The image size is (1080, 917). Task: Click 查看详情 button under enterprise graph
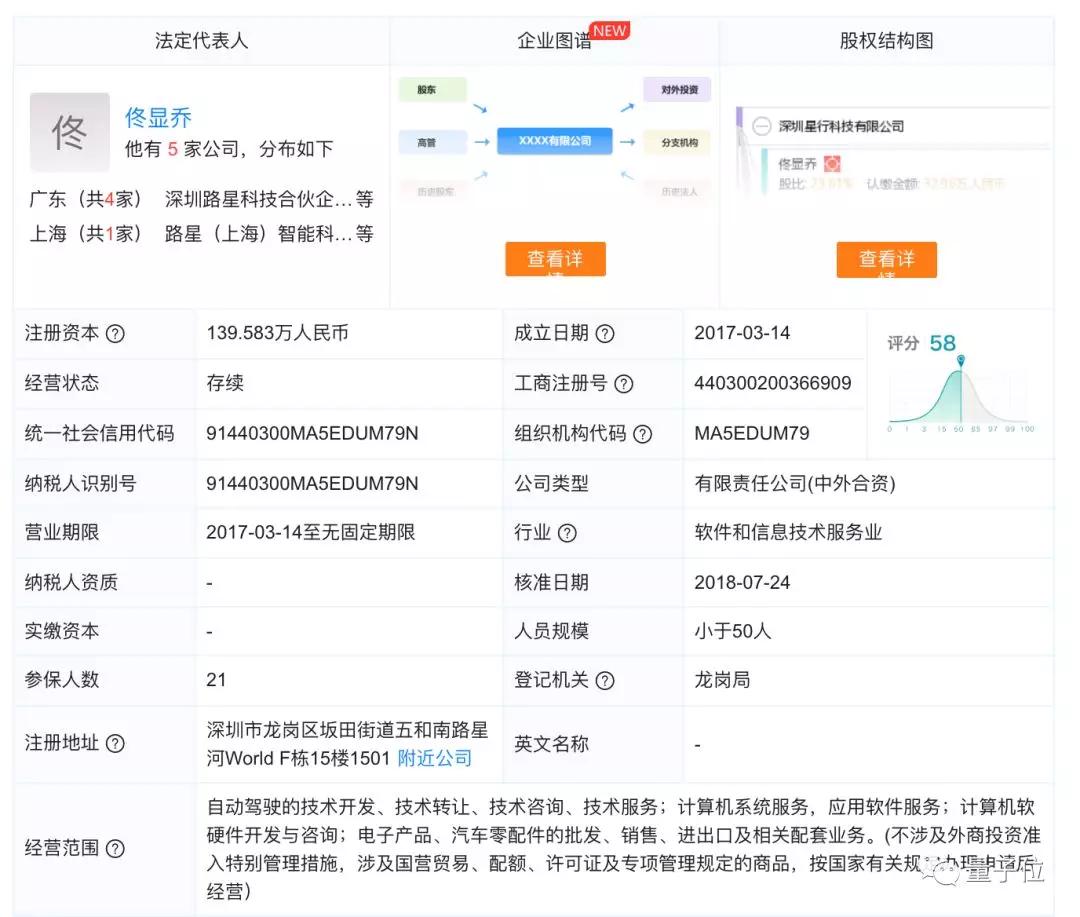[x=555, y=259]
